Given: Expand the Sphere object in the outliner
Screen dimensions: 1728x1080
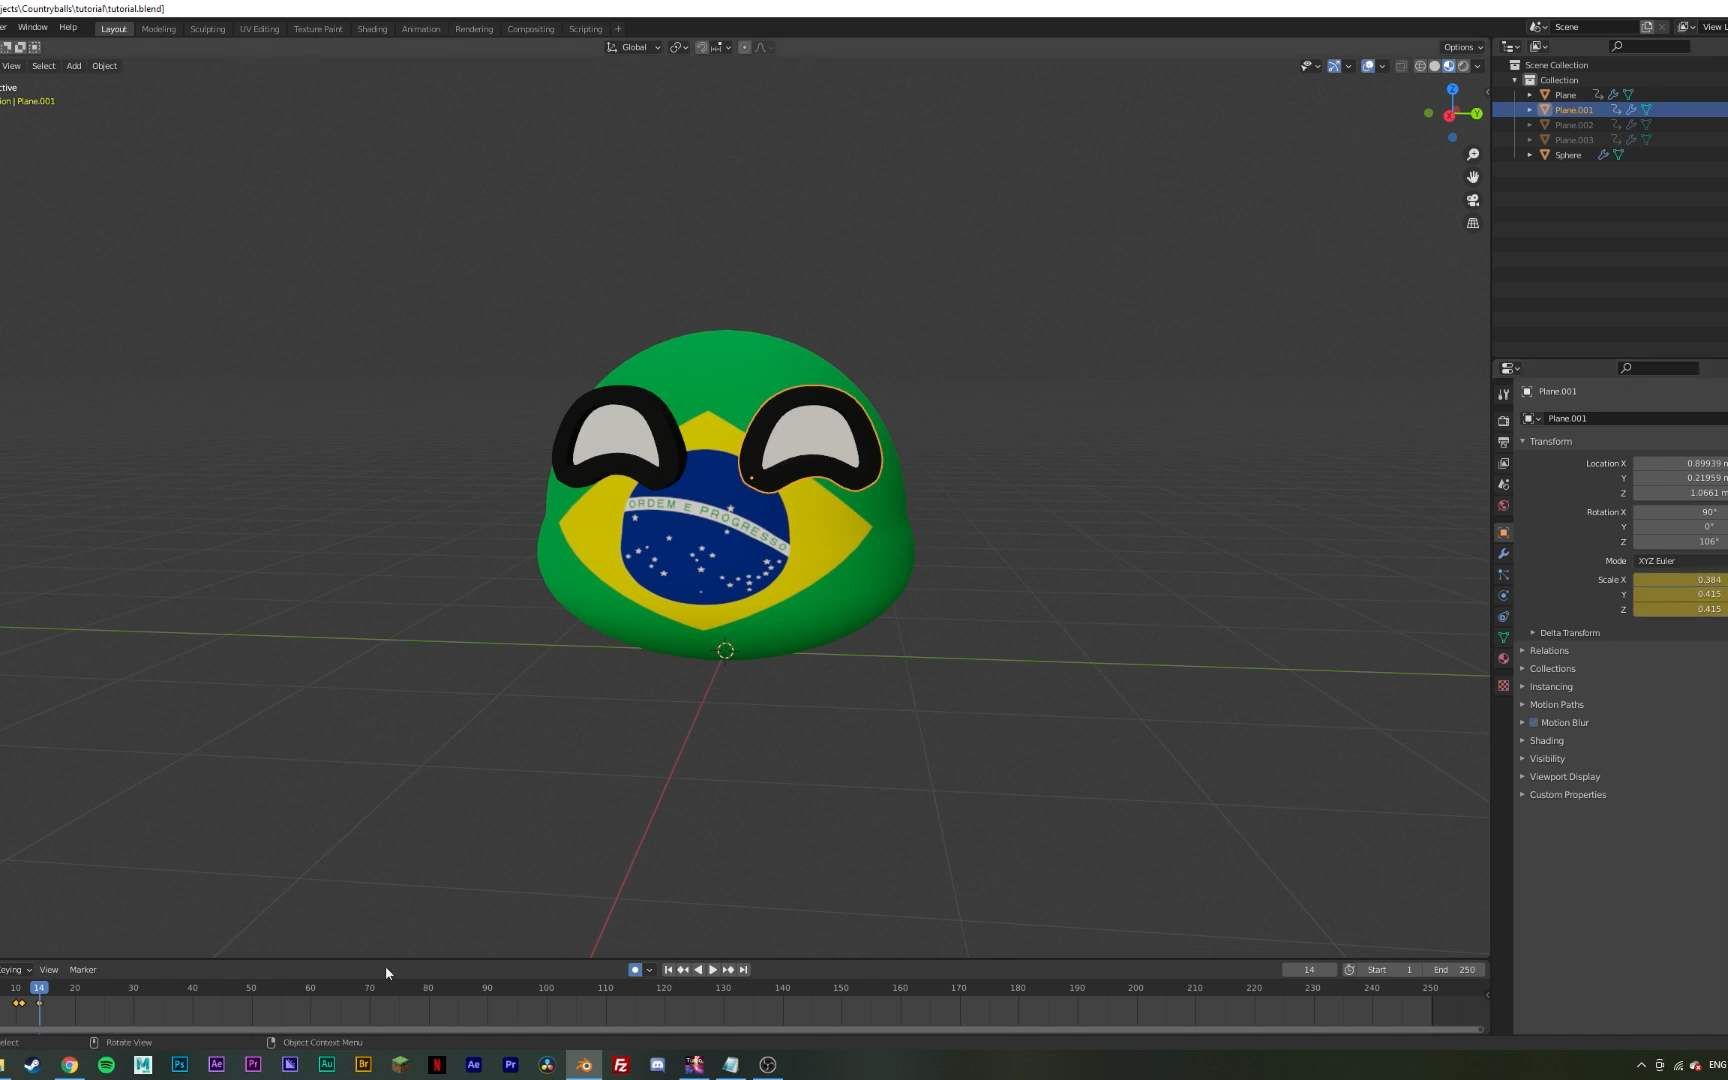Looking at the screenshot, I should pos(1529,155).
